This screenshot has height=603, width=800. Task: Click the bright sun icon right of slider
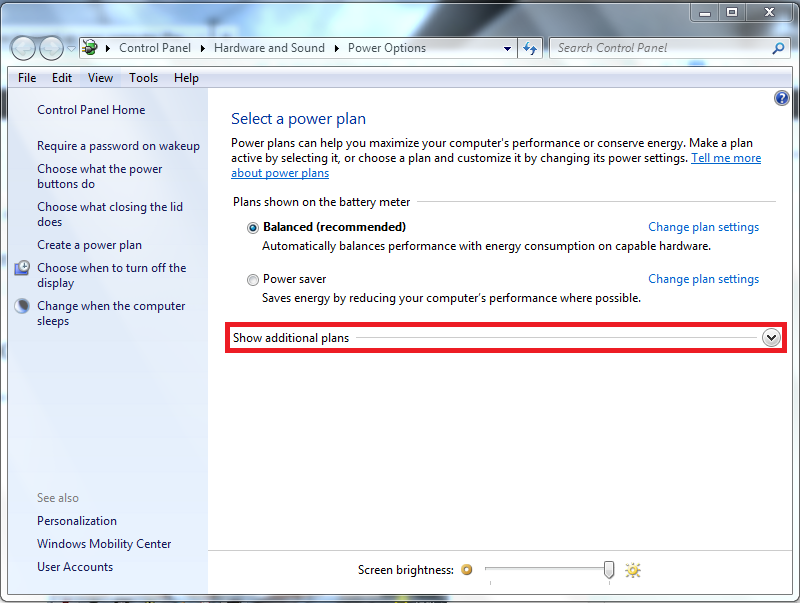[x=633, y=570]
